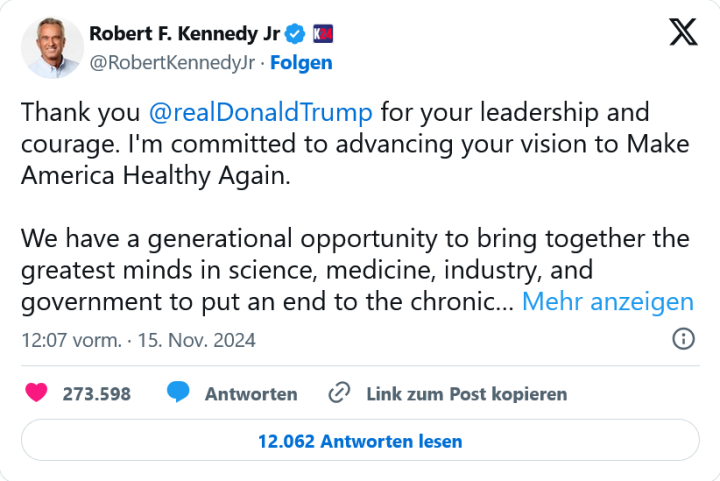Open the @RobertKennedyJr handle link

point(172,62)
